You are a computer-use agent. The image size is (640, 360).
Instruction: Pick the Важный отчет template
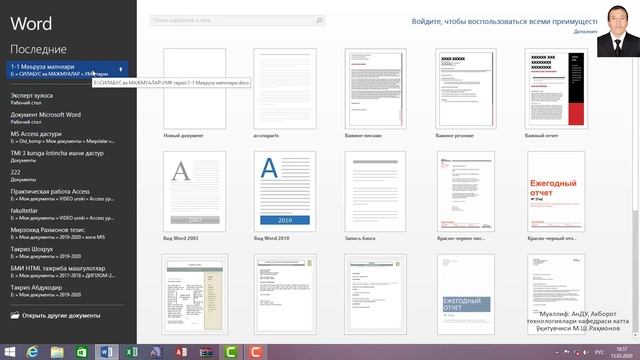[556, 89]
